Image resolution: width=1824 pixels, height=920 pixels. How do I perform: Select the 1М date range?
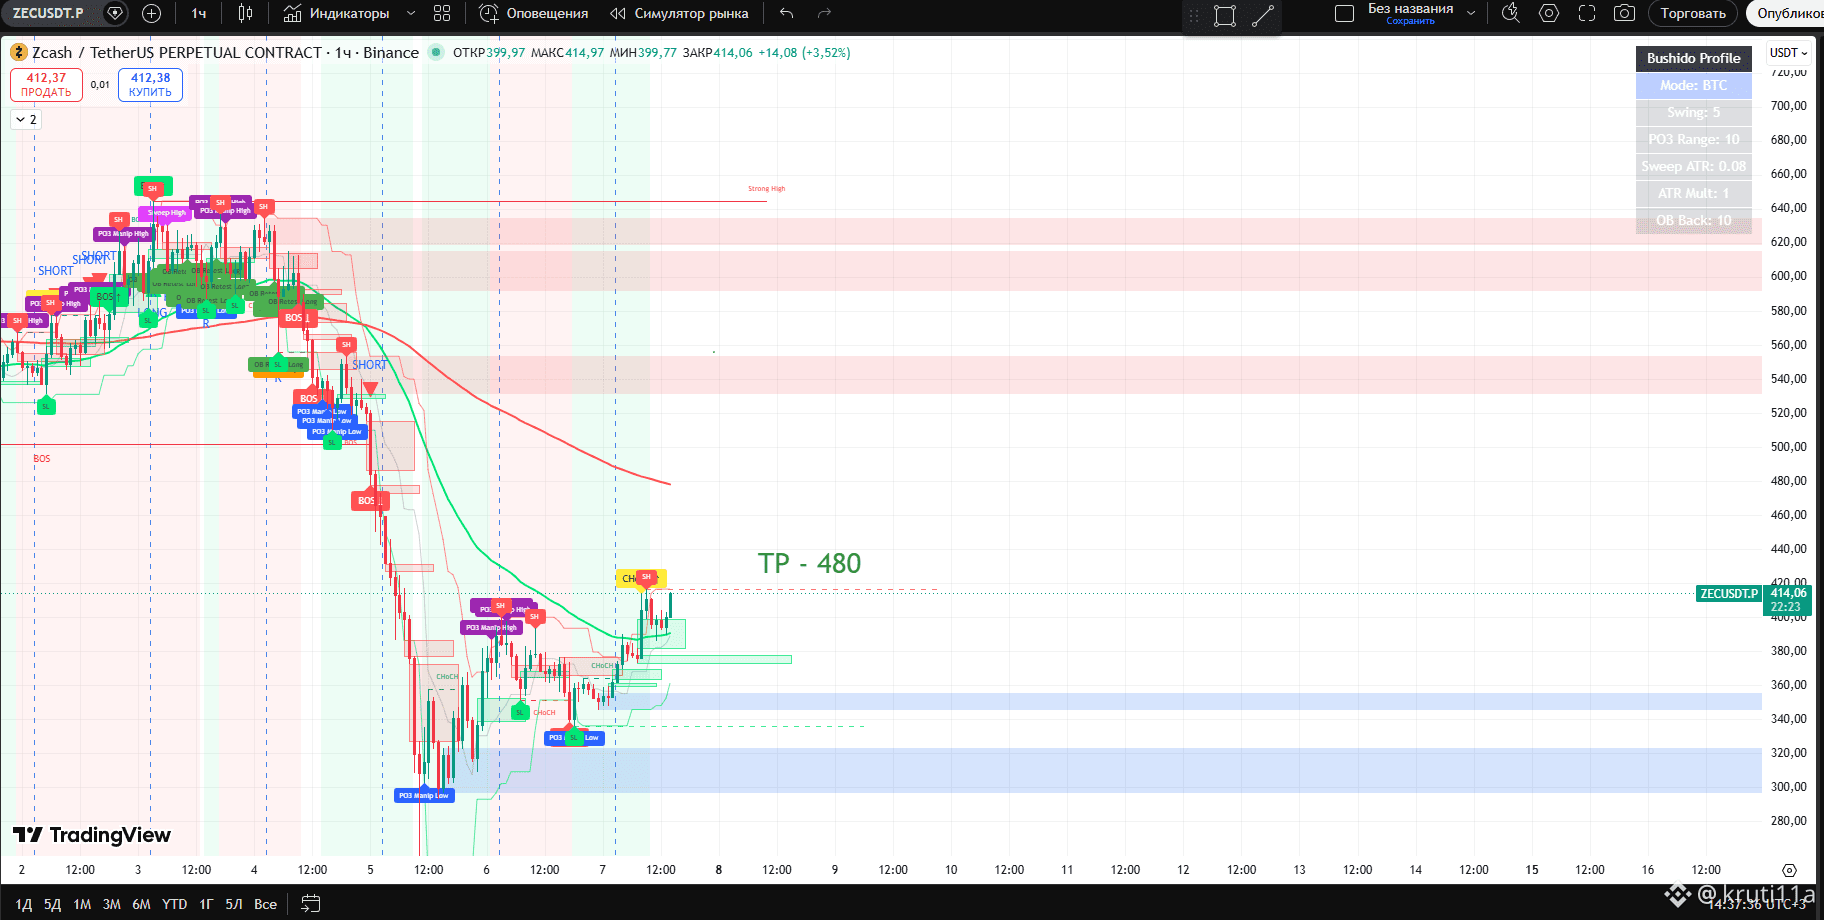82,904
